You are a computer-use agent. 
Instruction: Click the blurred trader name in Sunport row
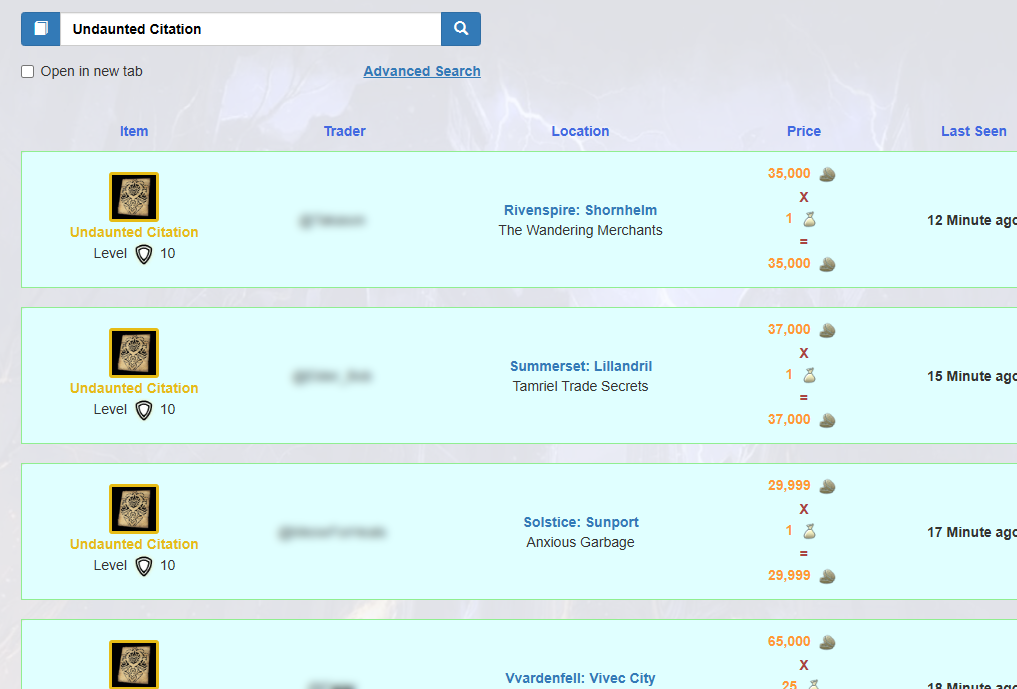tap(332, 533)
